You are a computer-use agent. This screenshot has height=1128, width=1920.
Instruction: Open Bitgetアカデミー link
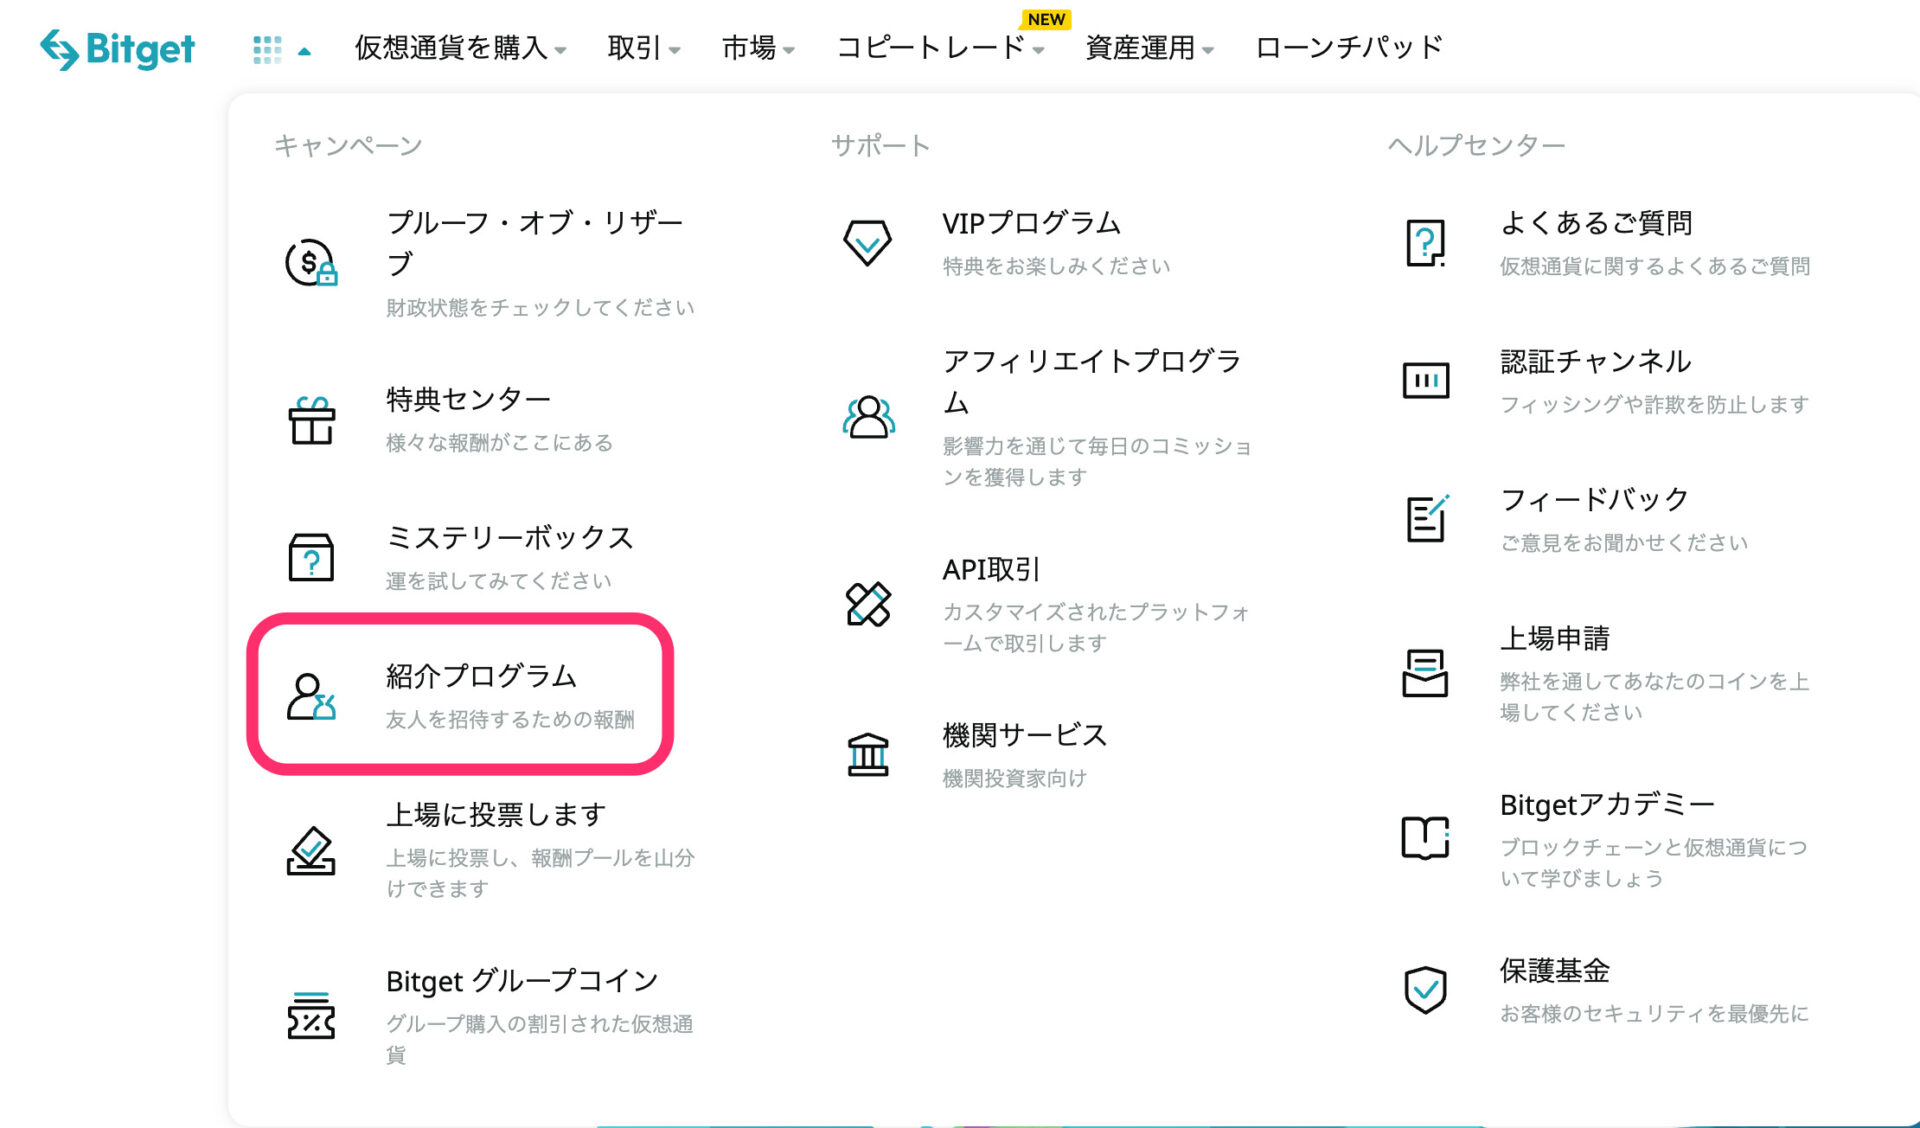coord(1607,804)
